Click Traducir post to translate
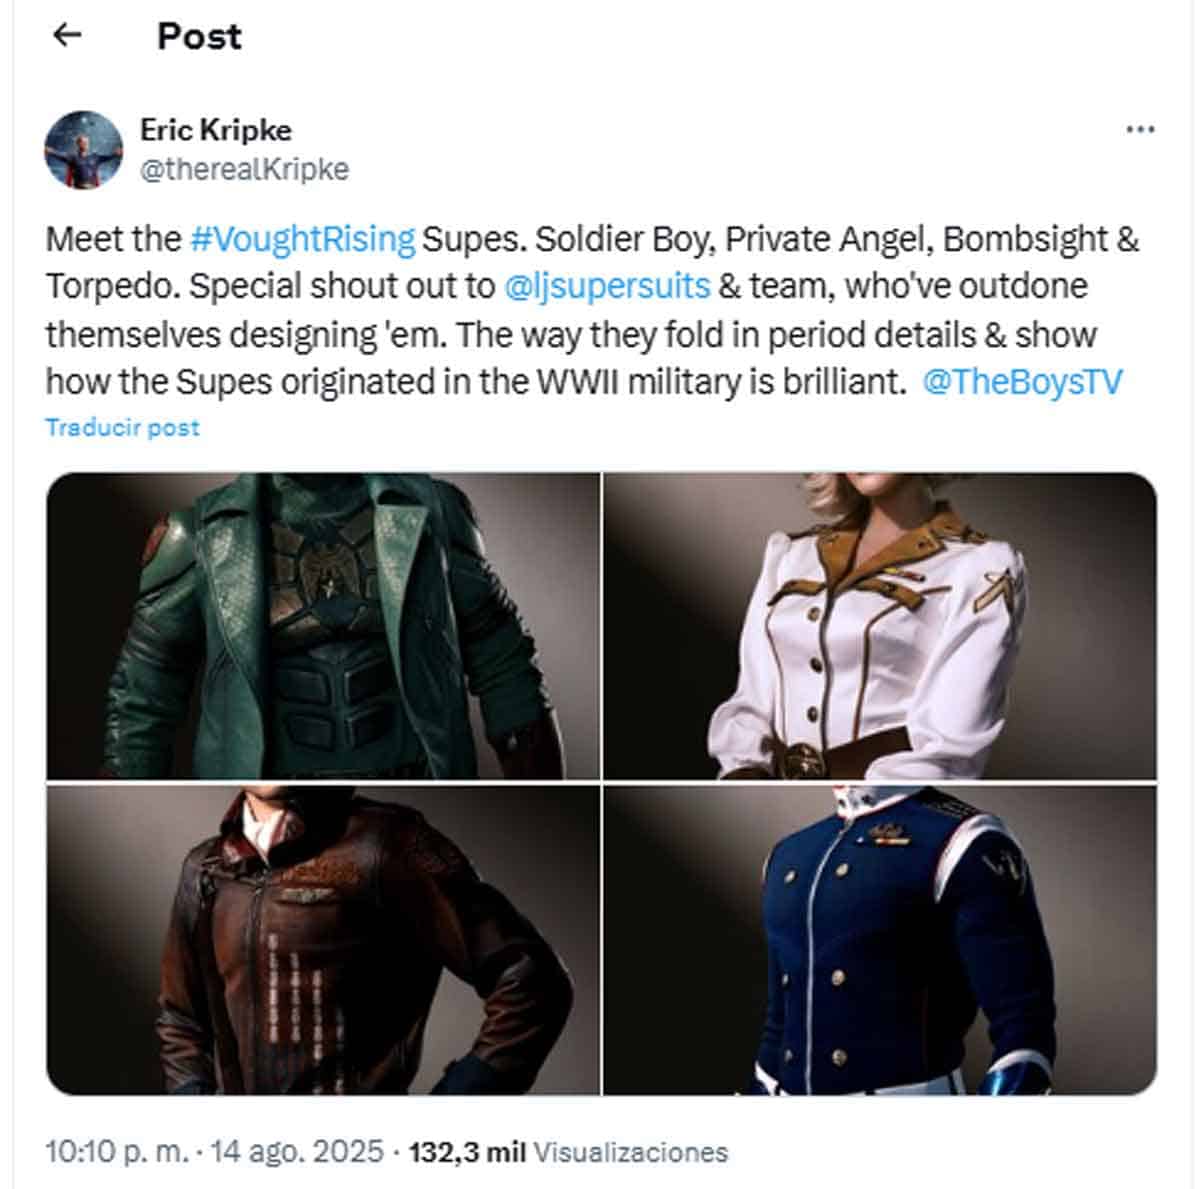The width and height of the screenshot is (1200, 1189). [121, 427]
